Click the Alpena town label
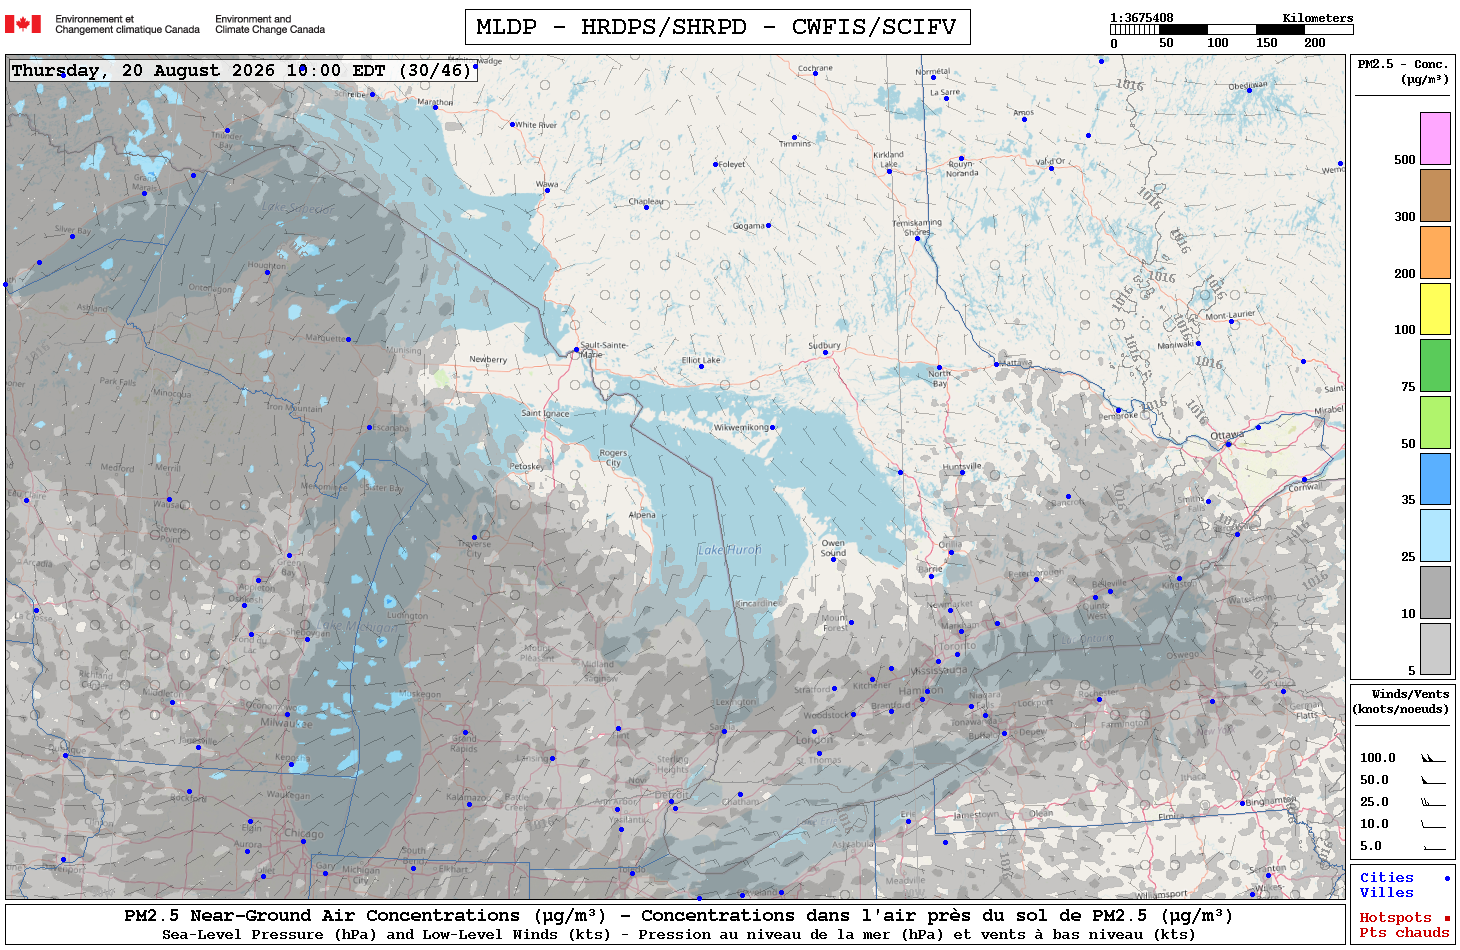1460x950 pixels. click(642, 515)
